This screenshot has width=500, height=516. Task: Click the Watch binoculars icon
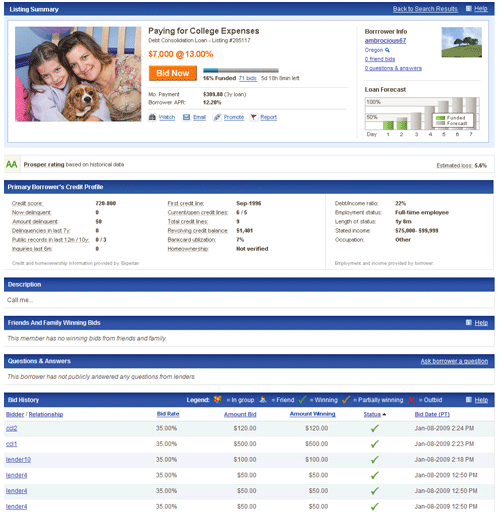click(x=152, y=117)
